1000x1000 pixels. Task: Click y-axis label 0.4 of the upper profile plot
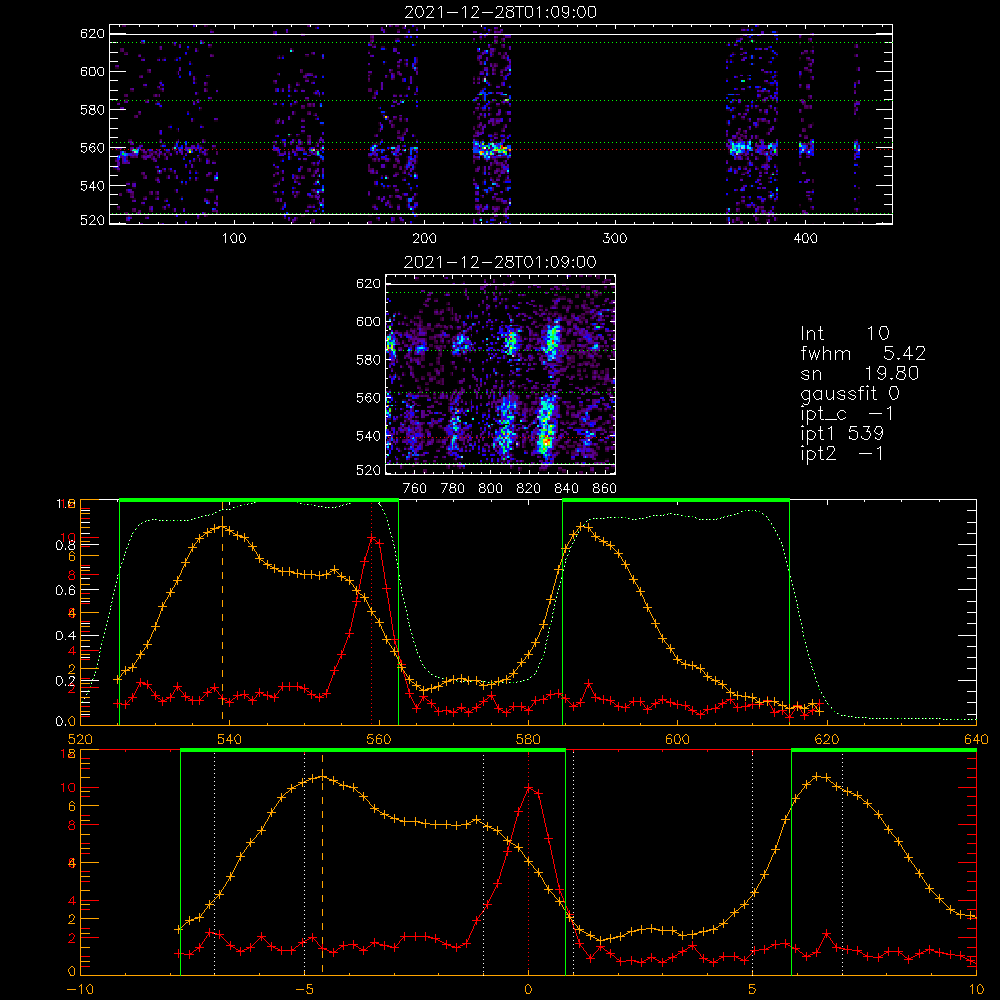65,635
